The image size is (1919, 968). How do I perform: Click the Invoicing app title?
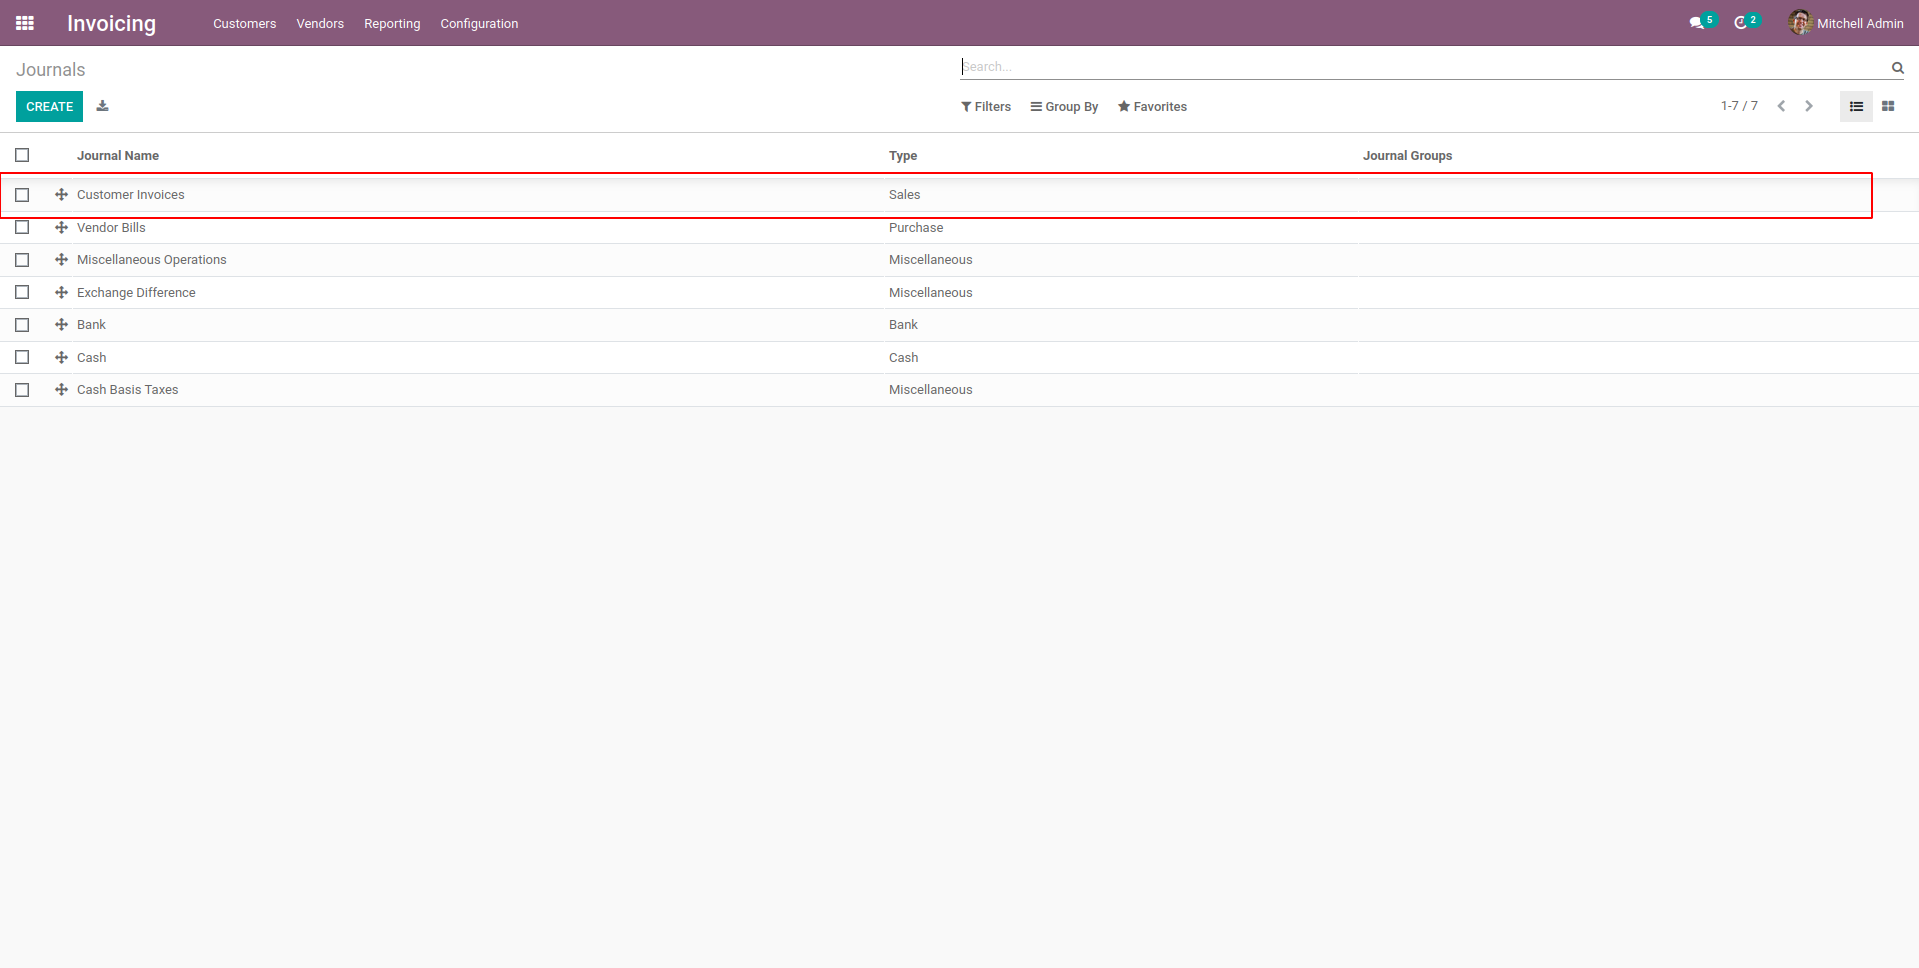point(111,23)
